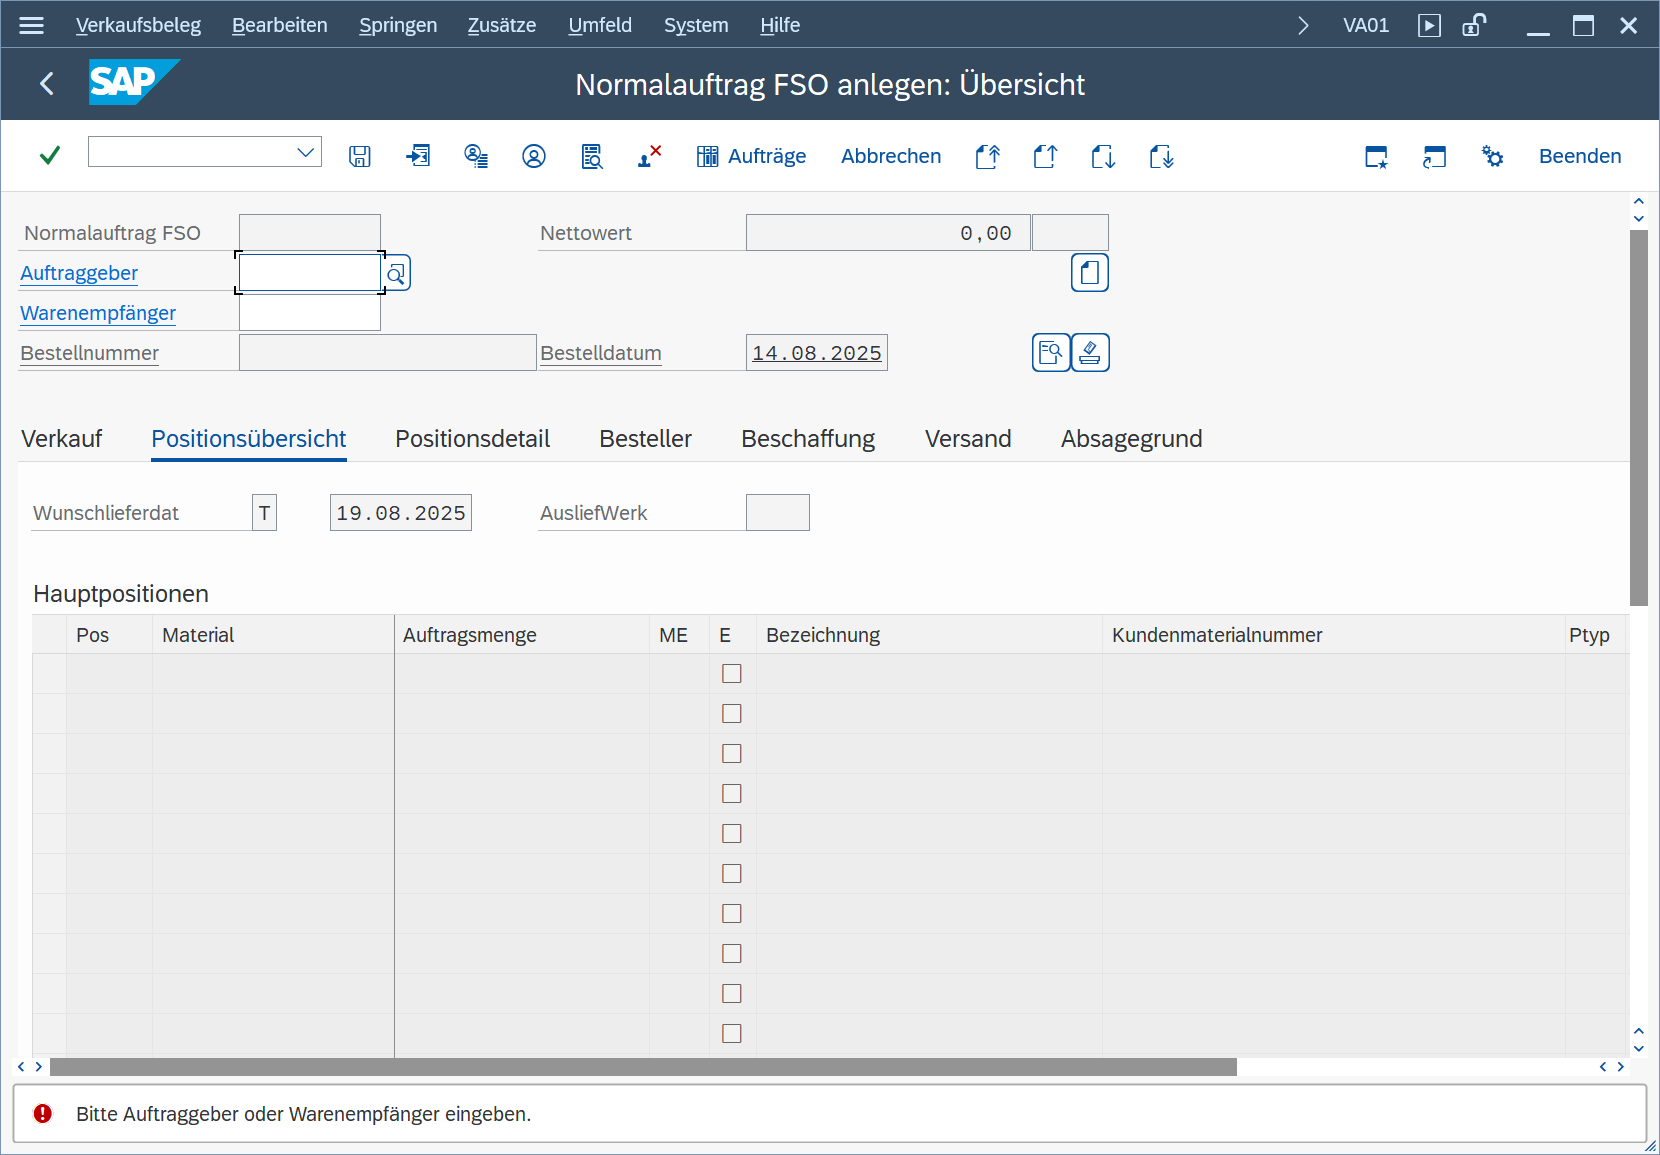1660x1155 pixels.
Task: Click the Abbrechen button
Action: coord(890,156)
